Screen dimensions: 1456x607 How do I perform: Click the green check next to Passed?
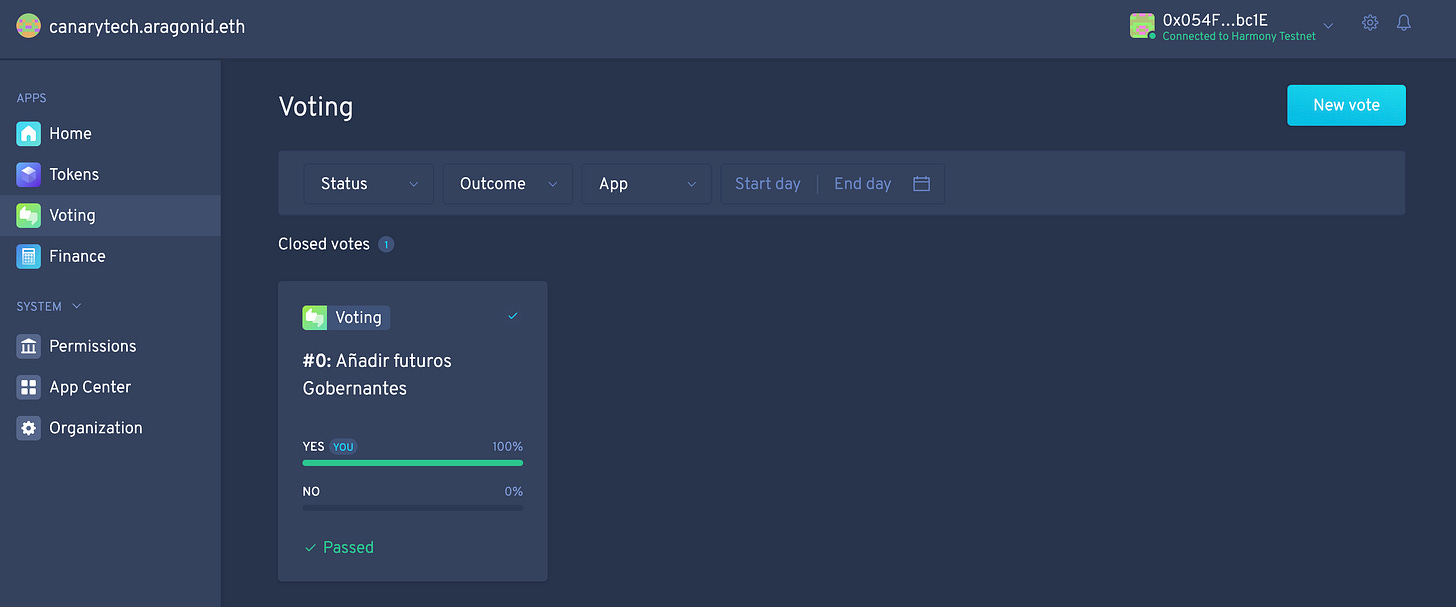[310, 548]
